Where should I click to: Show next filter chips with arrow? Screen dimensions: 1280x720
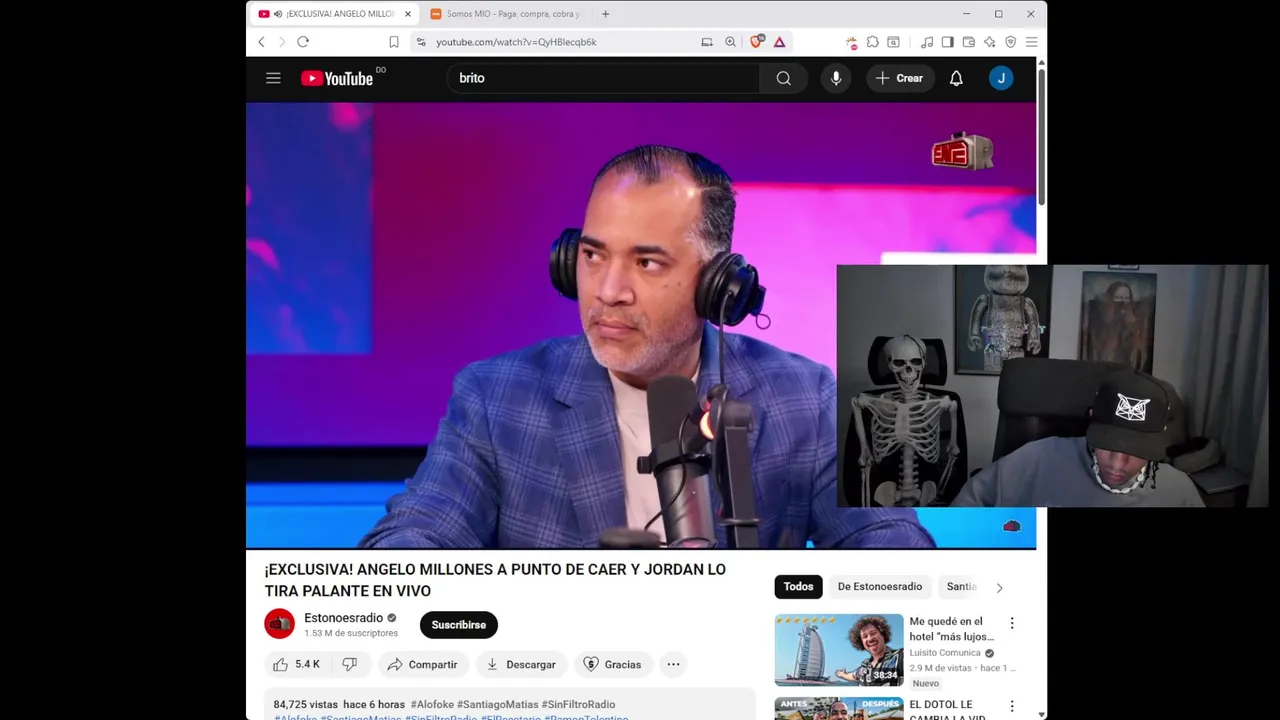pyautogui.click(x=999, y=587)
